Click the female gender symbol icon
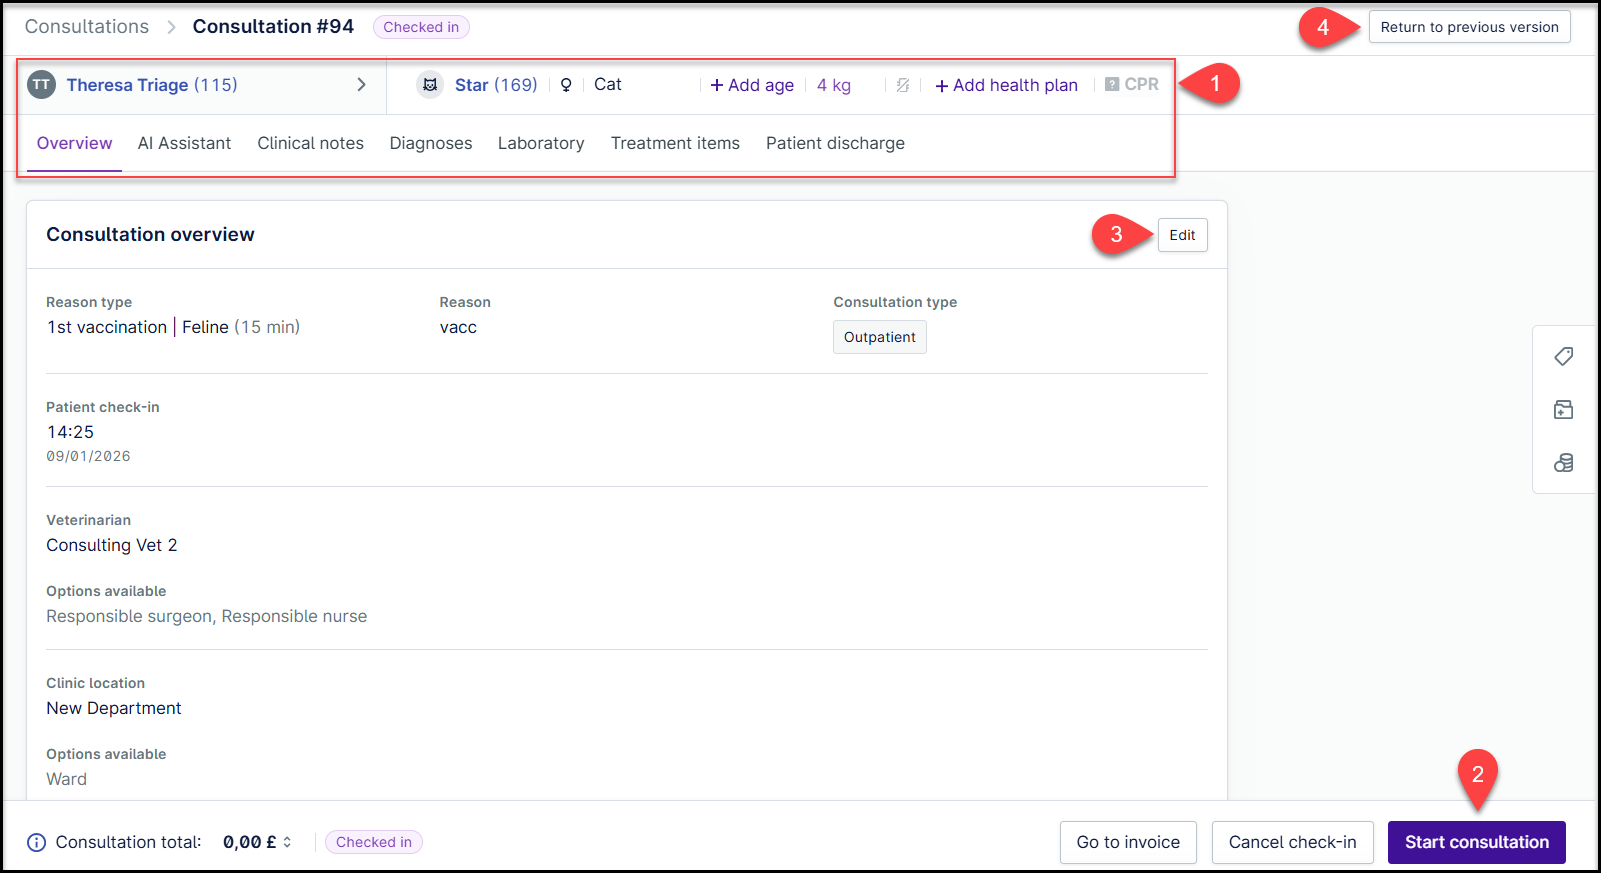1601x873 pixels. point(566,85)
